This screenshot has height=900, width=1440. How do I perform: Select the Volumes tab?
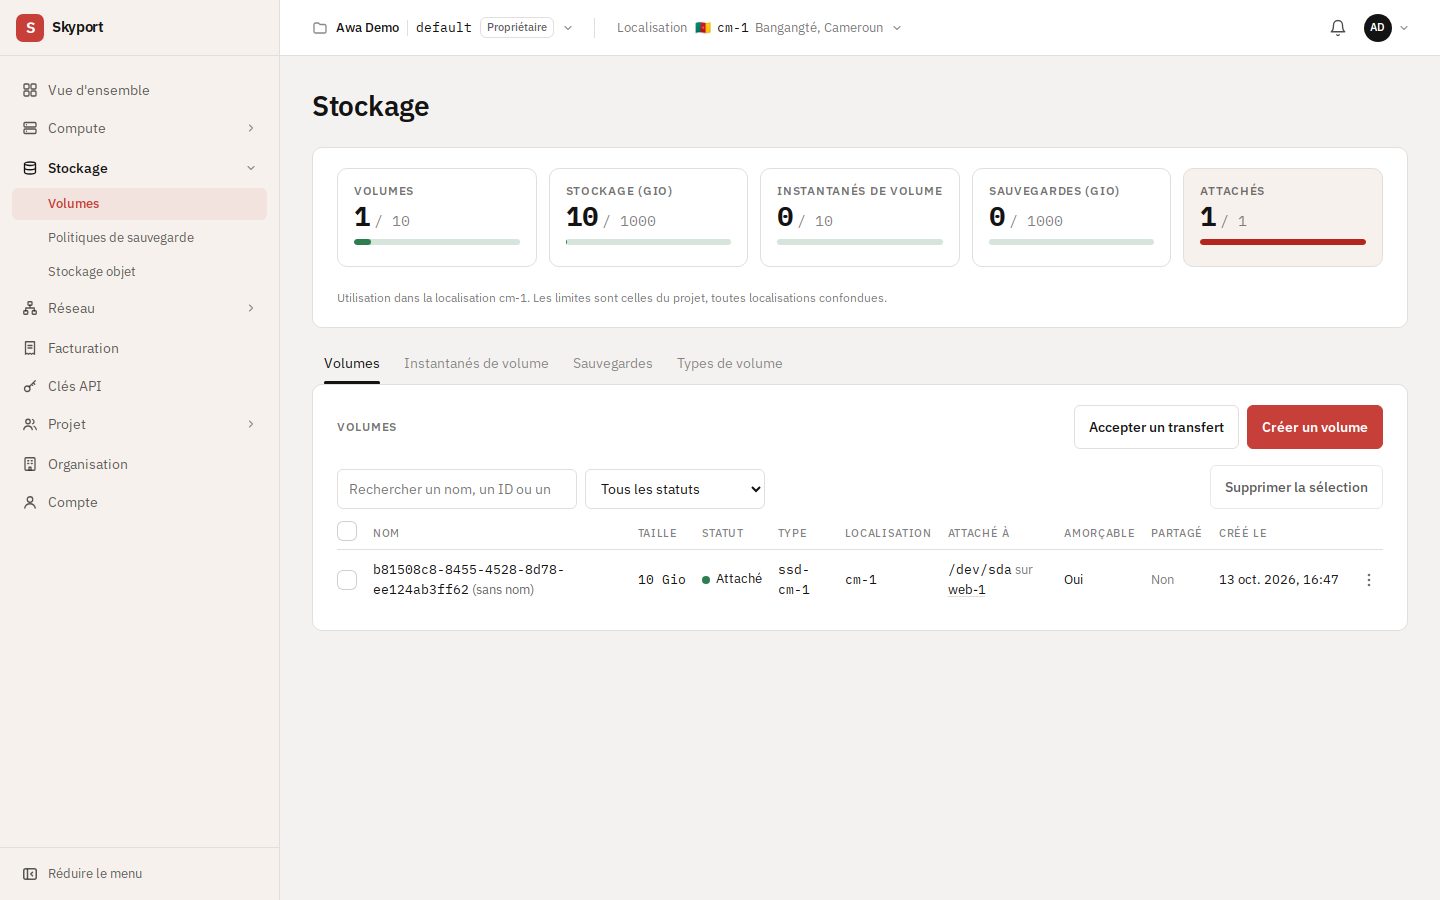coord(352,363)
